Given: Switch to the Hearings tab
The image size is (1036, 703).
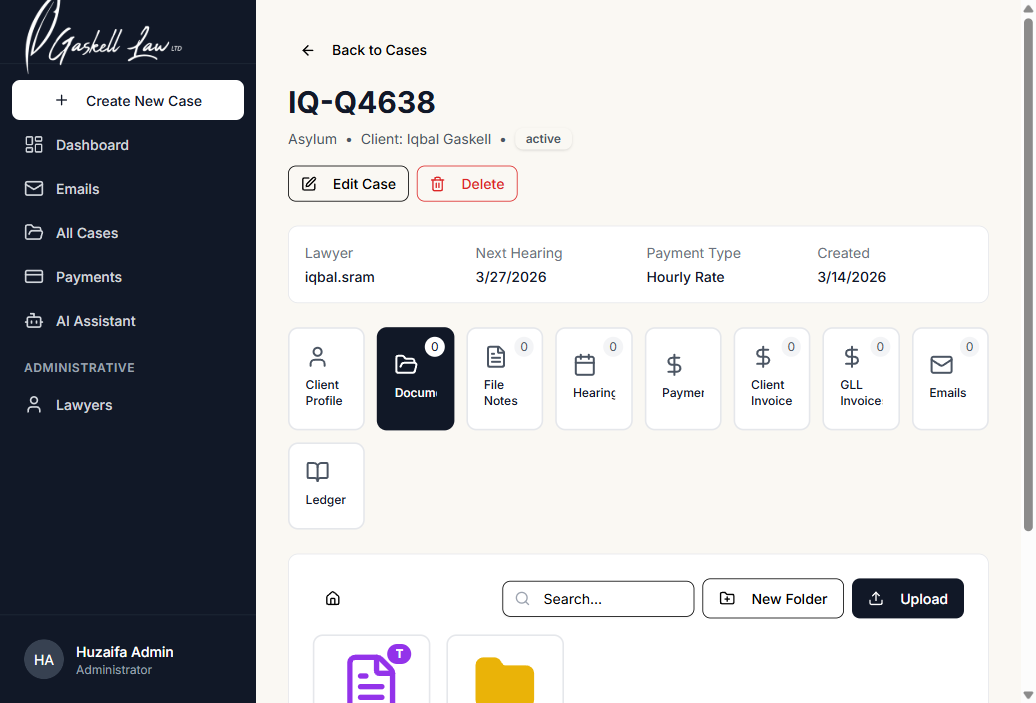Looking at the screenshot, I should pyautogui.click(x=594, y=378).
